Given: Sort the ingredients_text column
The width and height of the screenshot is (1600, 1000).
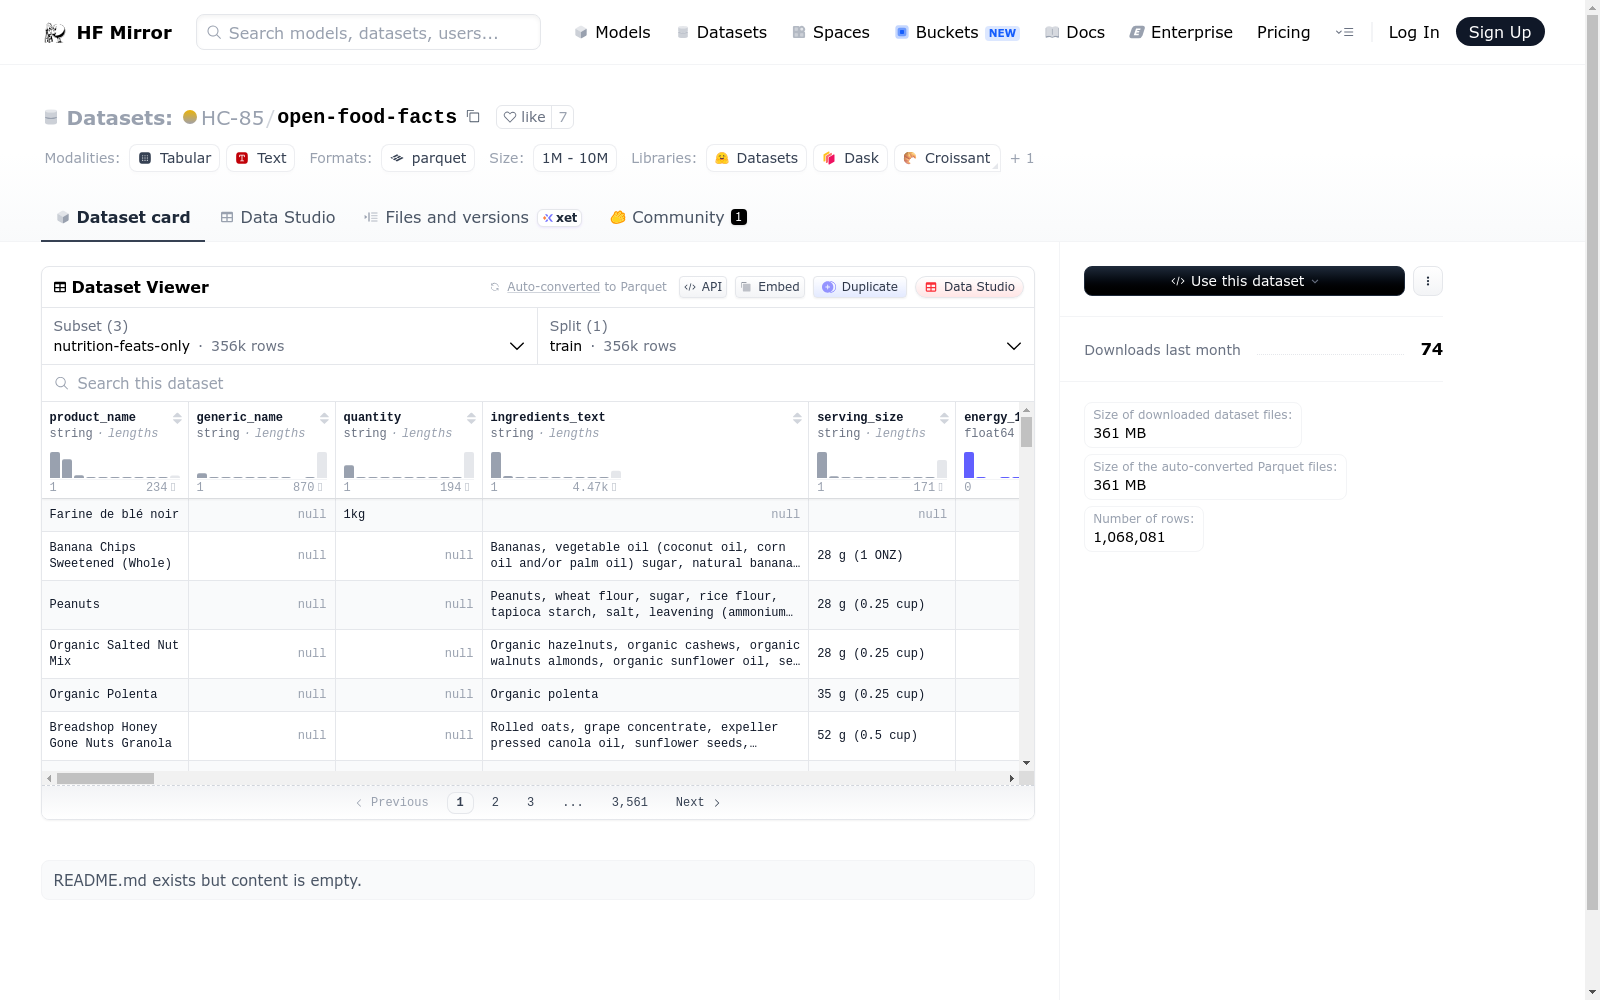Looking at the screenshot, I should (x=797, y=418).
